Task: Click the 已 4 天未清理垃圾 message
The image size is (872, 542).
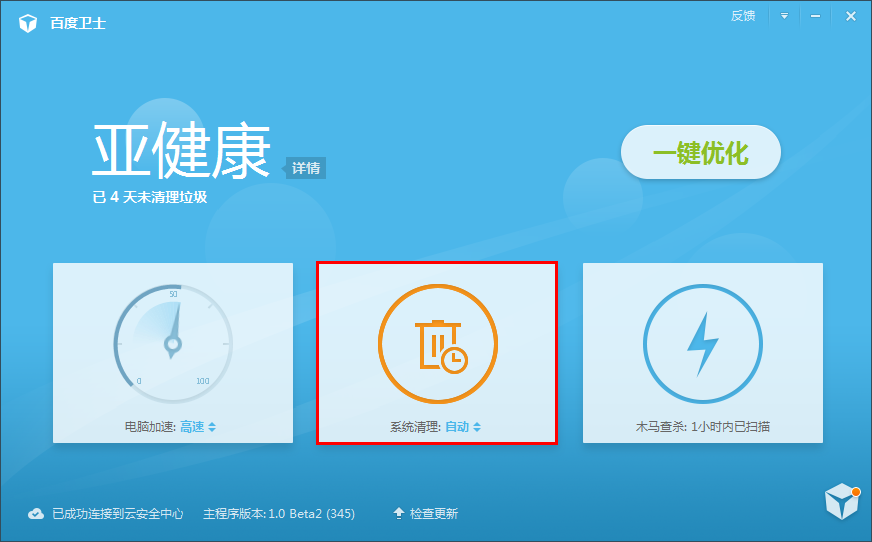Action: [150, 197]
